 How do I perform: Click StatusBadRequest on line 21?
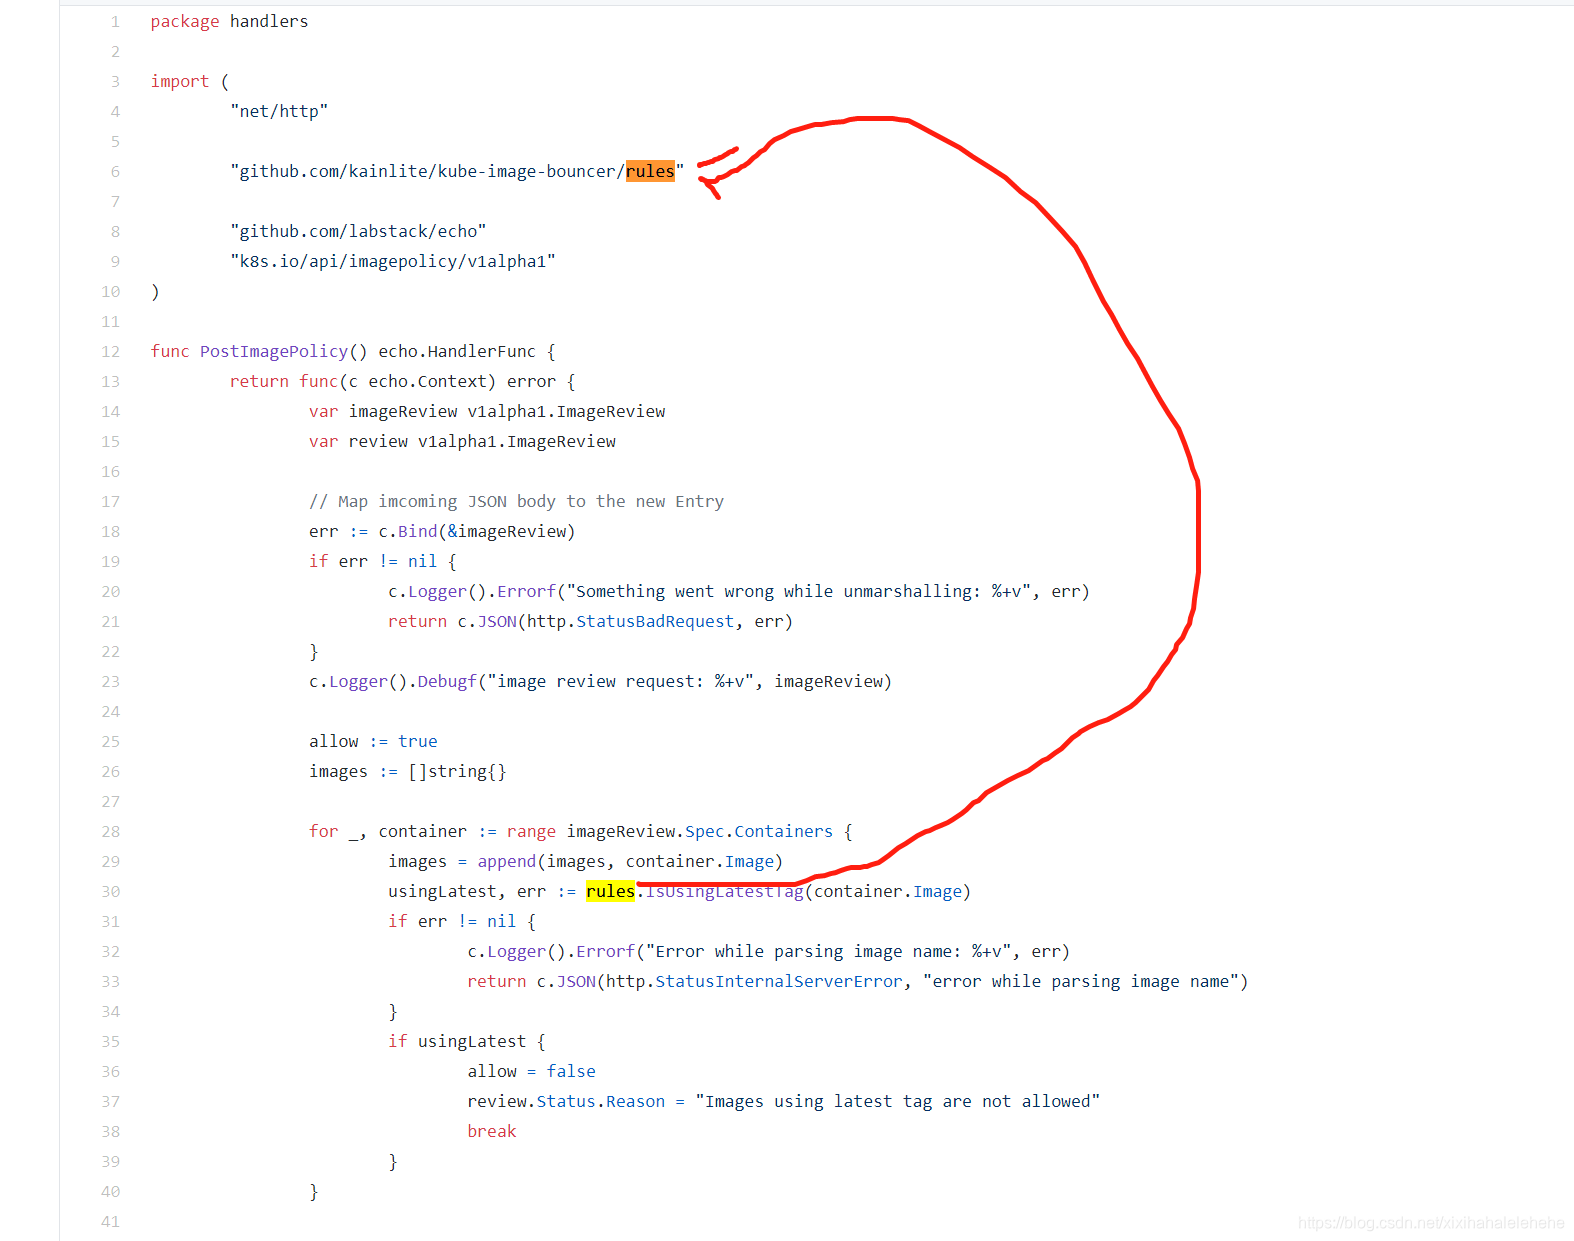coord(655,621)
